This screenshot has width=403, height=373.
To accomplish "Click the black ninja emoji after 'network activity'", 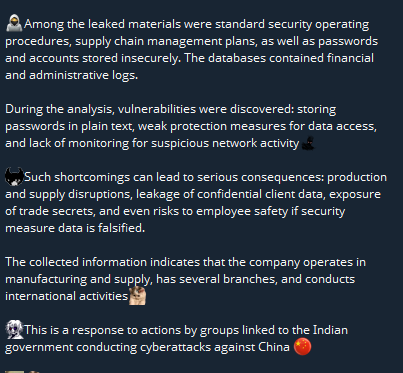I will [x=308, y=143].
